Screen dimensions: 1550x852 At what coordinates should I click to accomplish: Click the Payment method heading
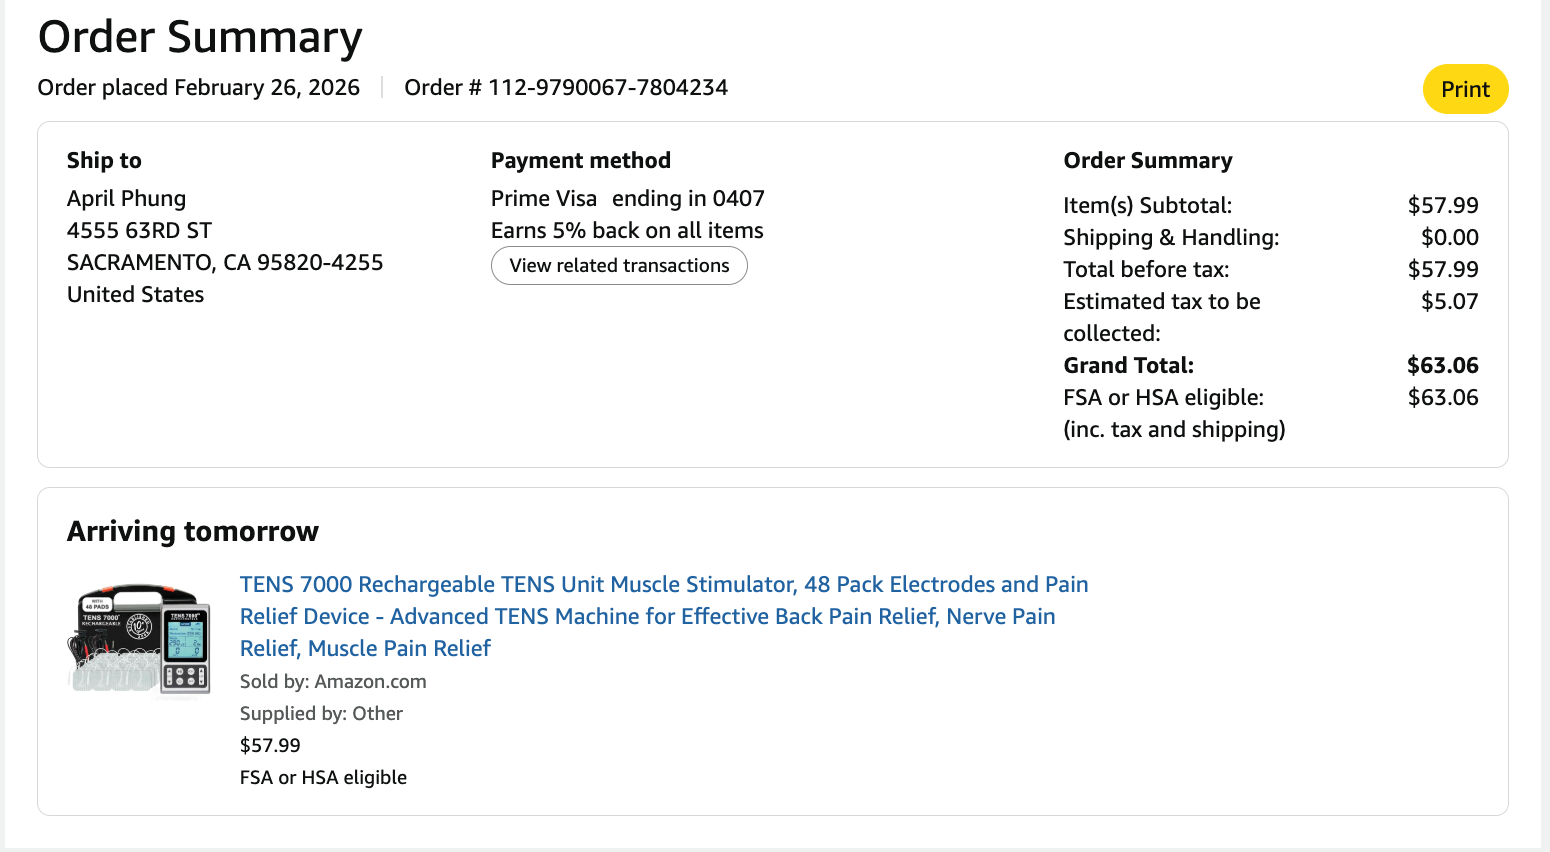click(x=580, y=161)
